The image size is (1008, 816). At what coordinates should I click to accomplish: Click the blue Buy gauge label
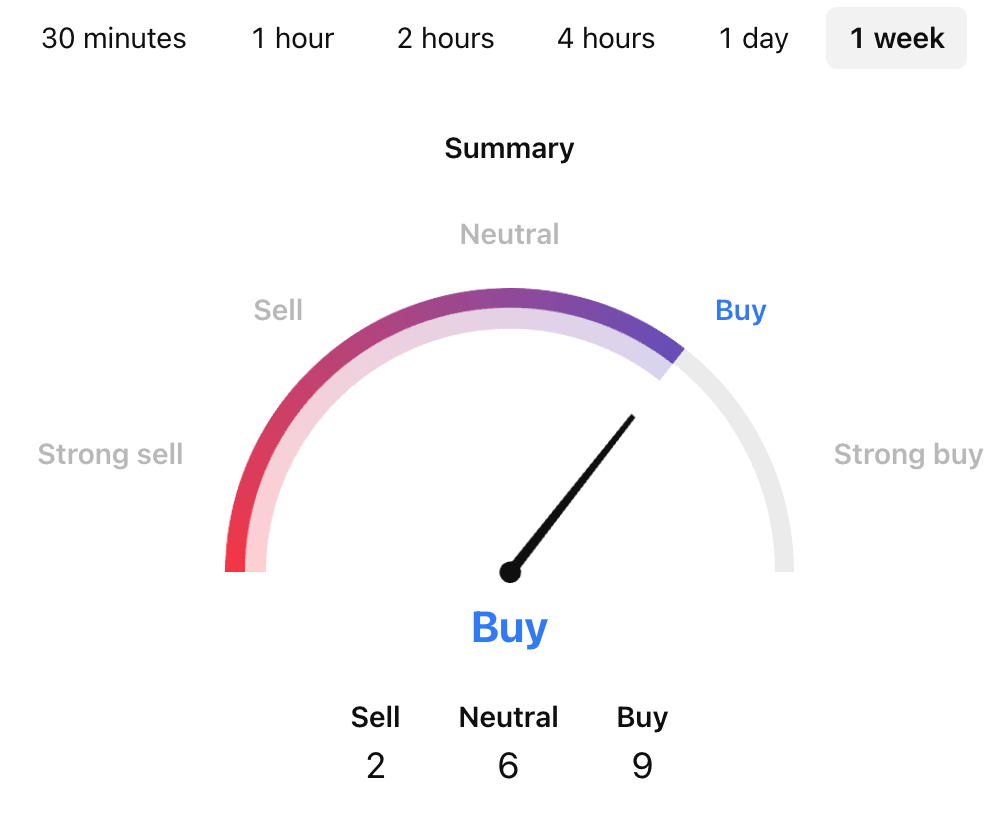741,310
